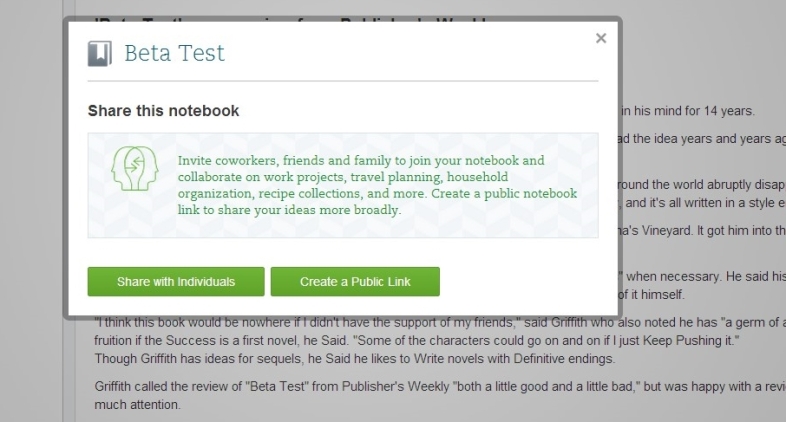
Task: Click the much attention text
Action: pos(137,404)
